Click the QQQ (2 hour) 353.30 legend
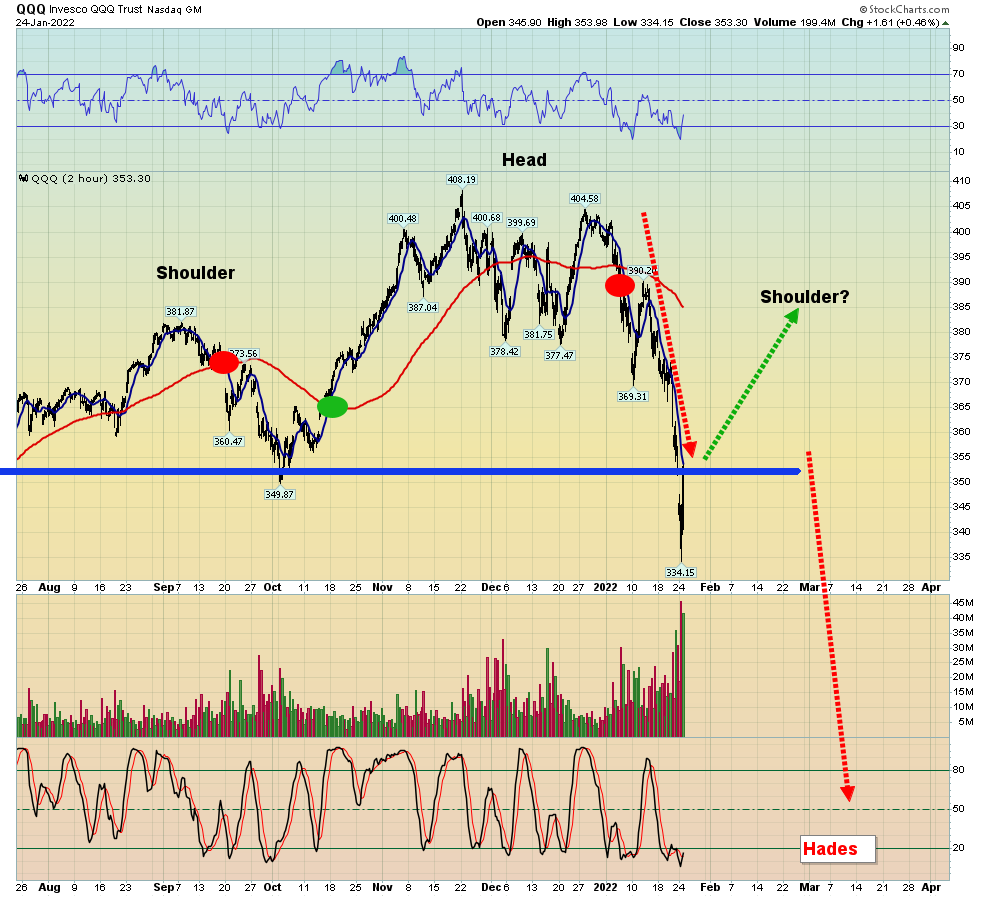Screen dimensions: 990x897 coord(91,179)
